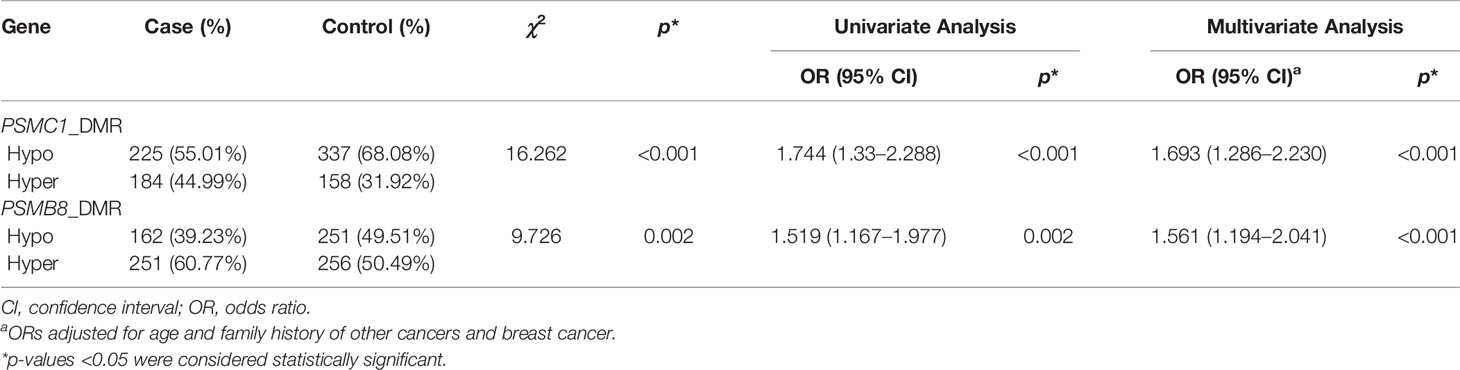Image resolution: width=1460 pixels, height=370 pixels.
Task: Click the Control (%) column header
Action: click(x=376, y=28)
